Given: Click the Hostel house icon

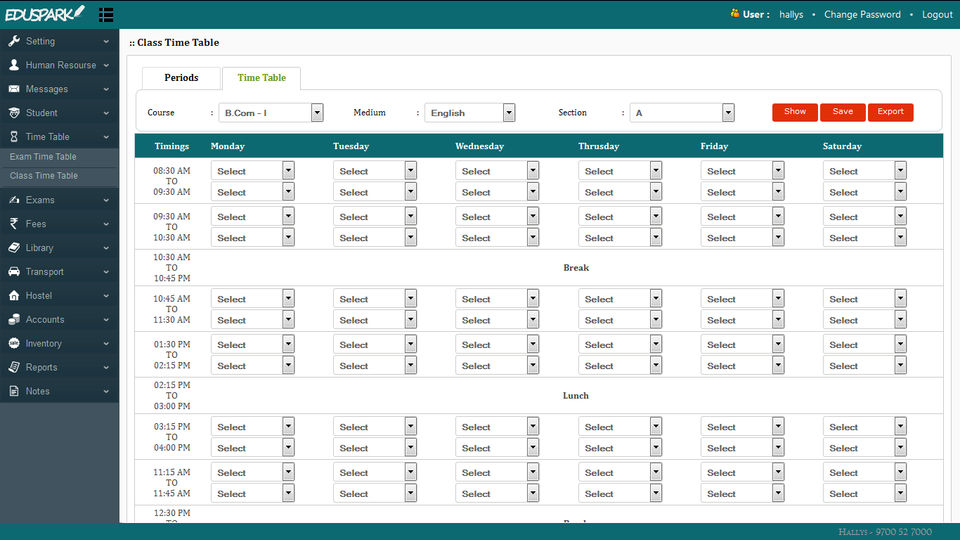Looking at the screenshot, I should tap(13, 295).
